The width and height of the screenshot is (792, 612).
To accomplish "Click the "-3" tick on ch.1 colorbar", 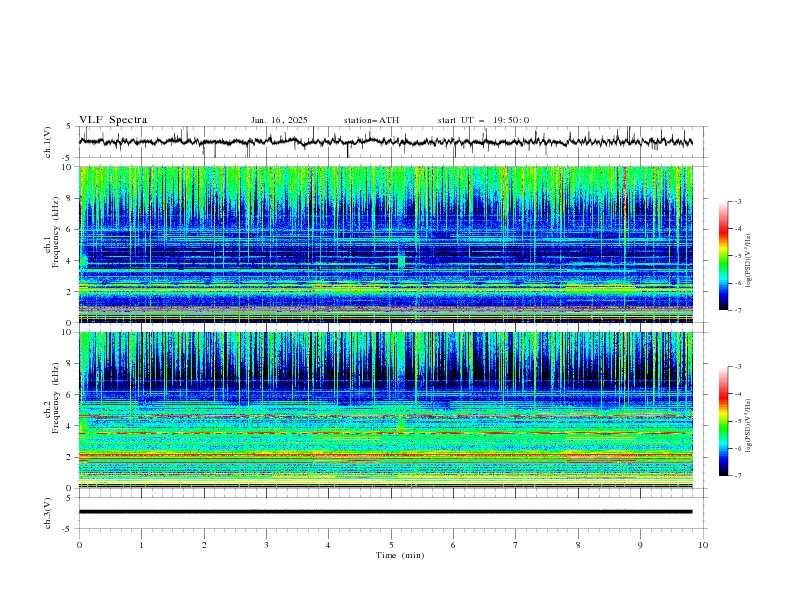I will pyautogui.click(x=737, y=201).
